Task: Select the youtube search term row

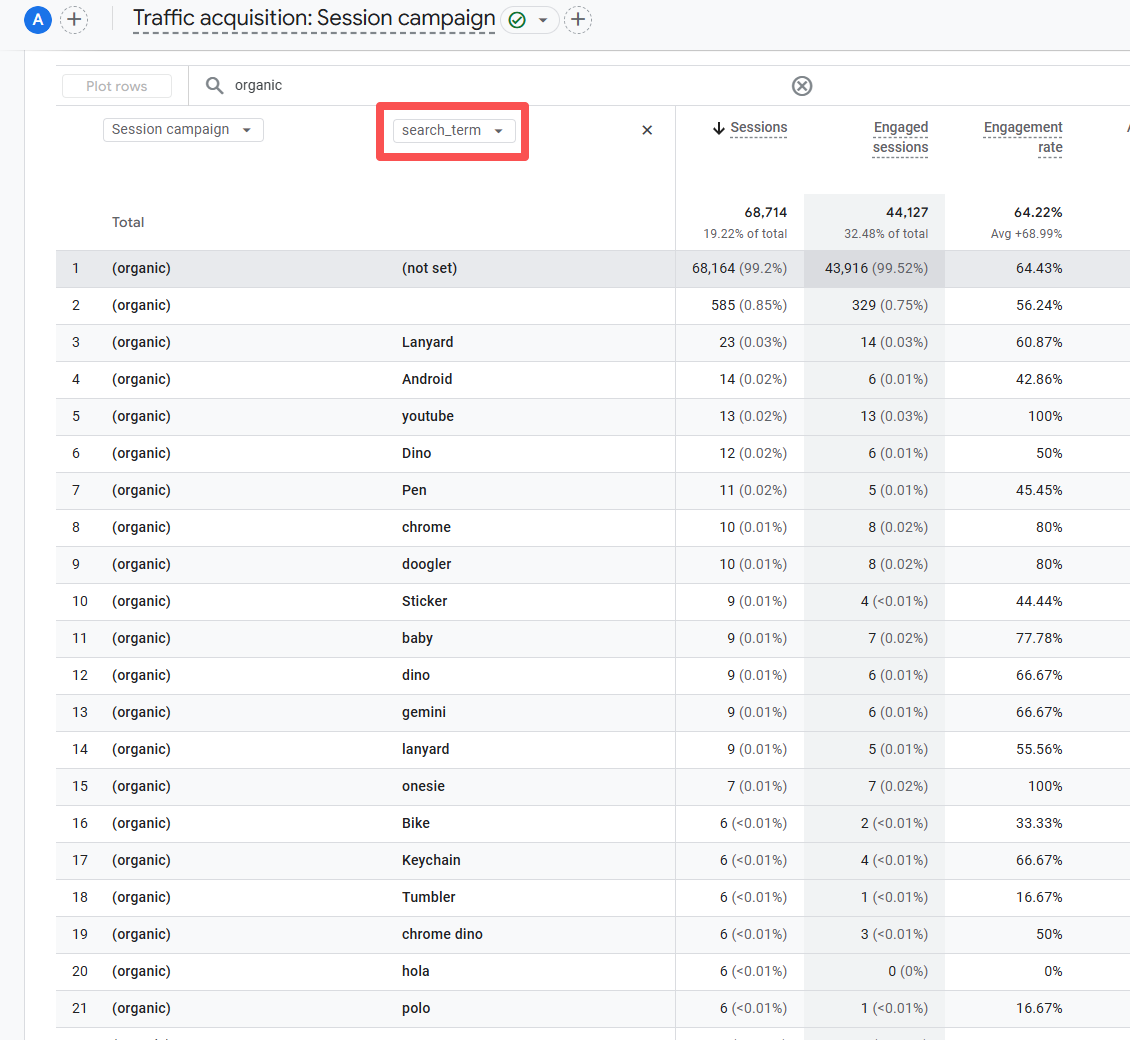Action: click(x=427, y=416)
